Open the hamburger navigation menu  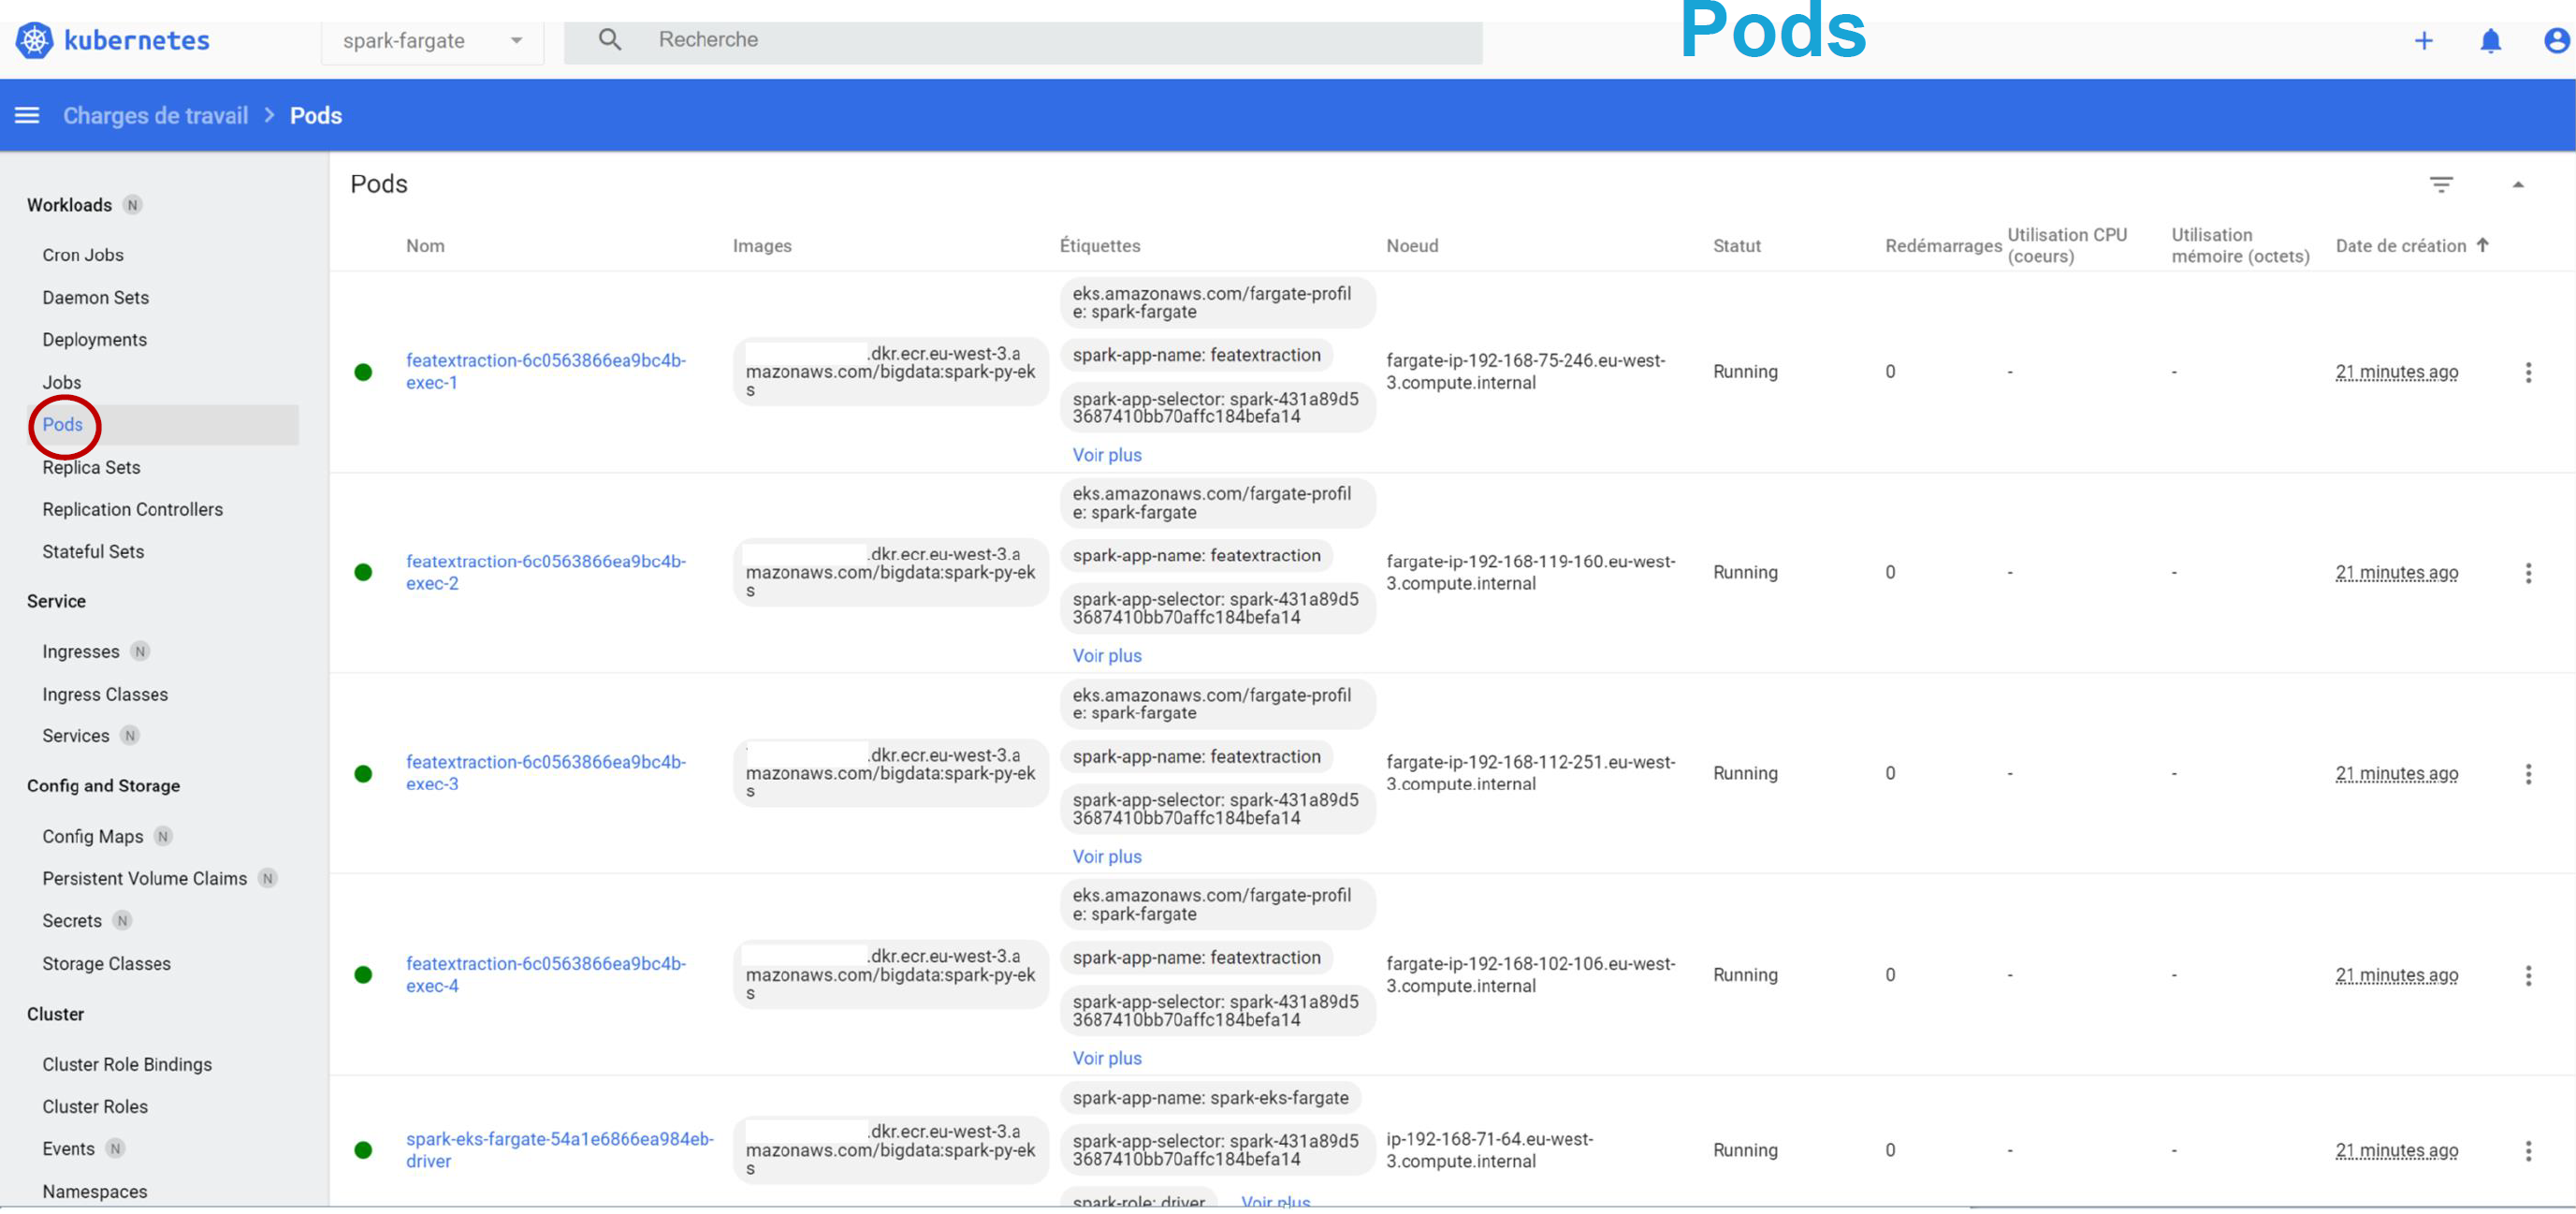tap(26, 114)
